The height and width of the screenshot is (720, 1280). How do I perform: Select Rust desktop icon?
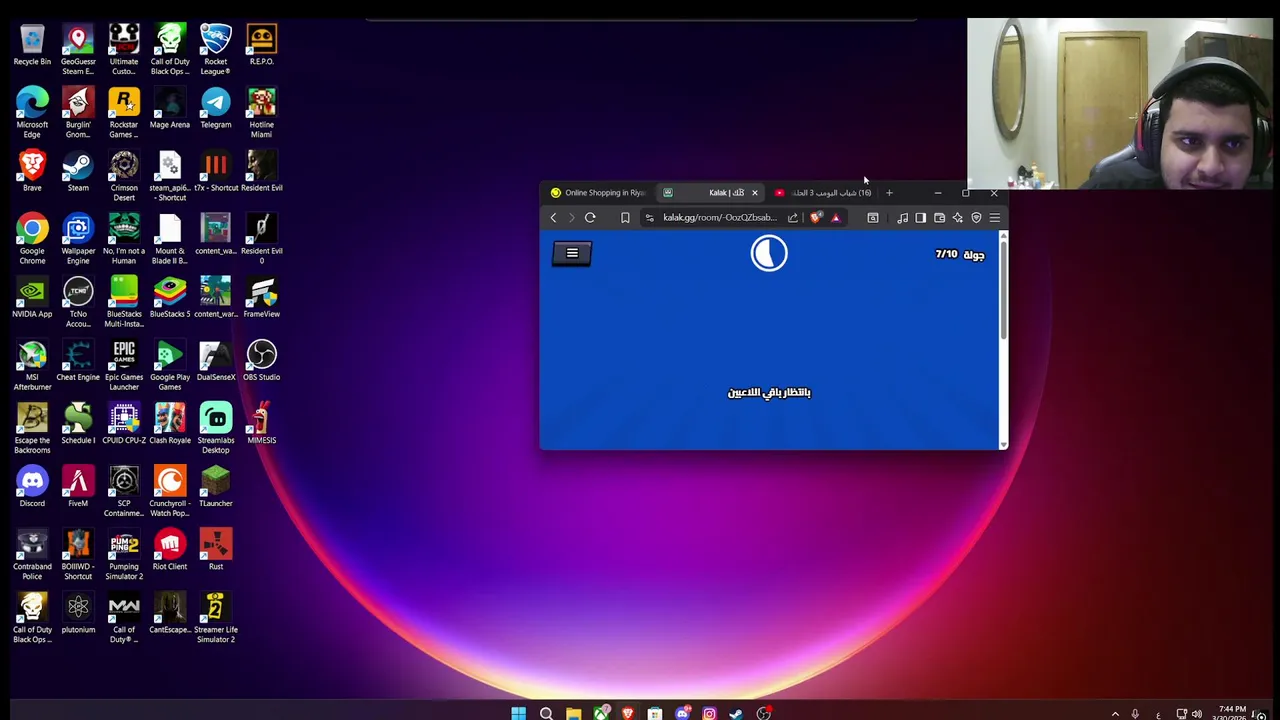(216, 550)
